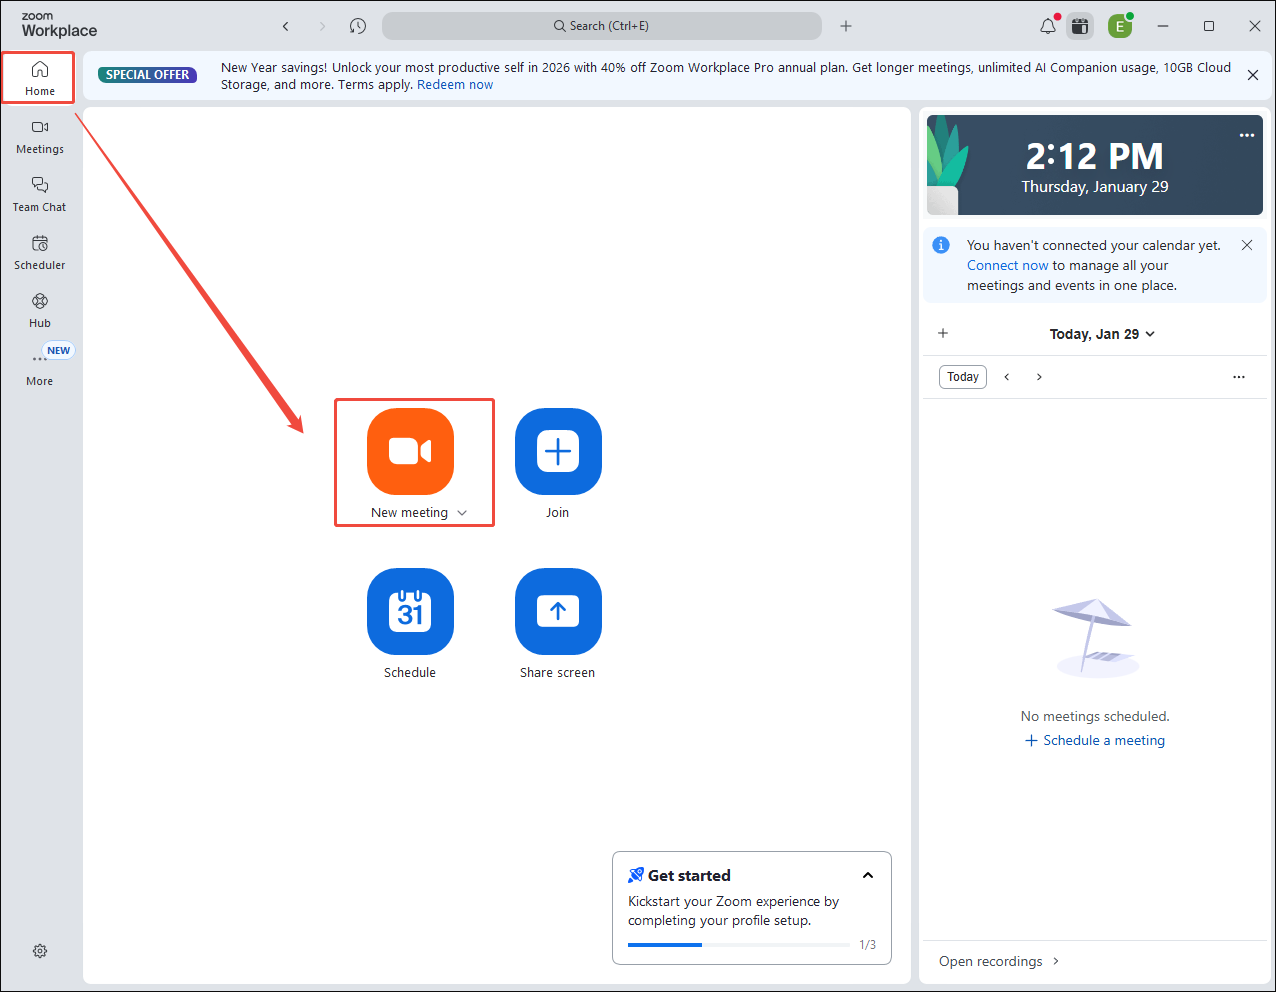1276x992 pixels.
Task: Return to the Home tab
Action: [39, 77]
